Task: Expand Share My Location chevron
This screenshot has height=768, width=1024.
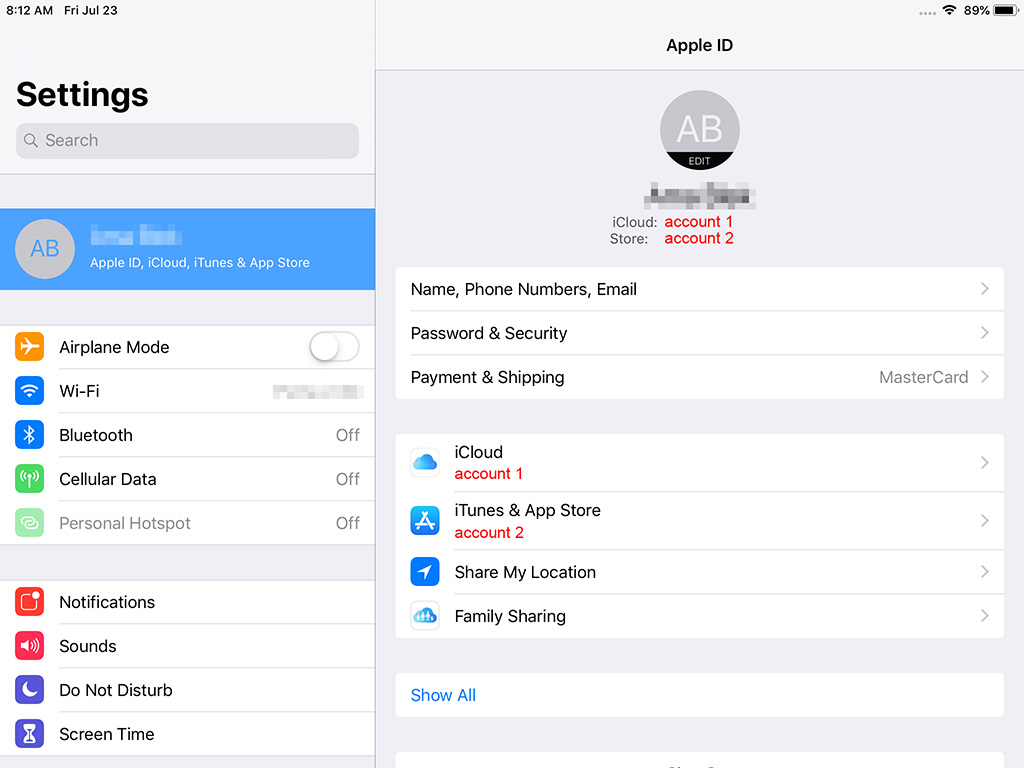Action: click(x=985, y=572)
